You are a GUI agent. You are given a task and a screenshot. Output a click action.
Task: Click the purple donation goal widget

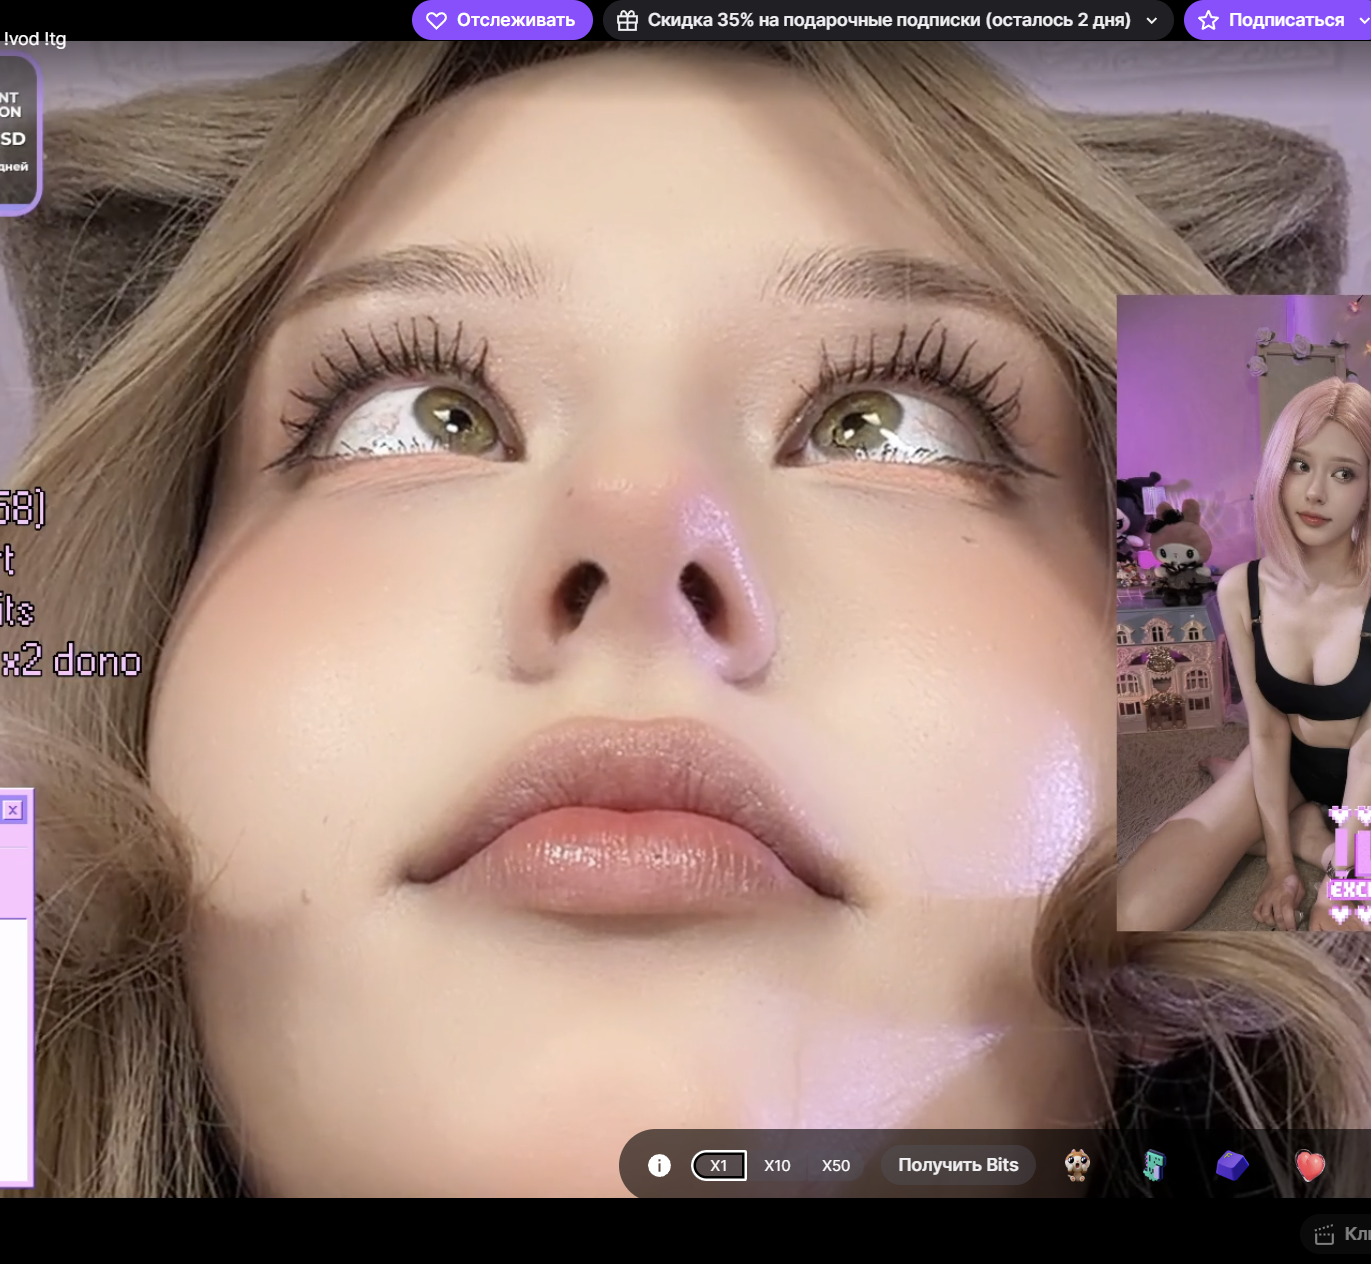pyautogui.click(x=17, y=134)
